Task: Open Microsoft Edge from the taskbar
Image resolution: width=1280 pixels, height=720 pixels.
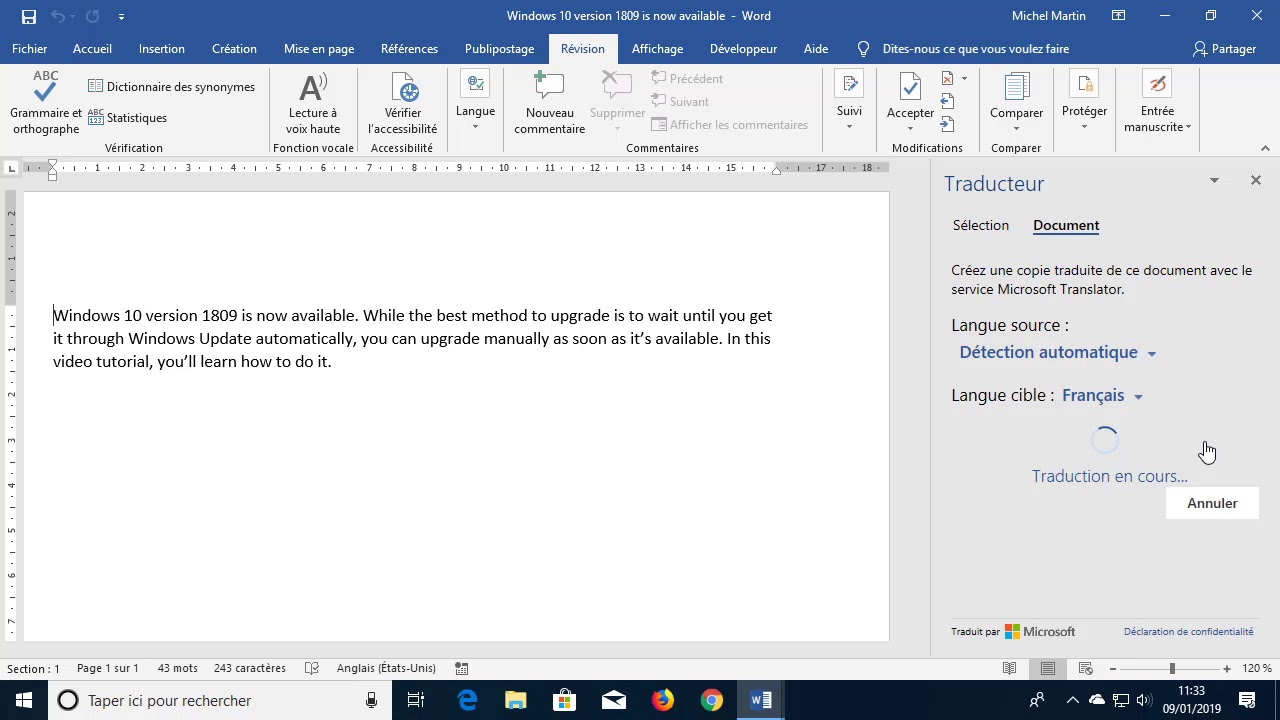Action: [x=467, y=700]
